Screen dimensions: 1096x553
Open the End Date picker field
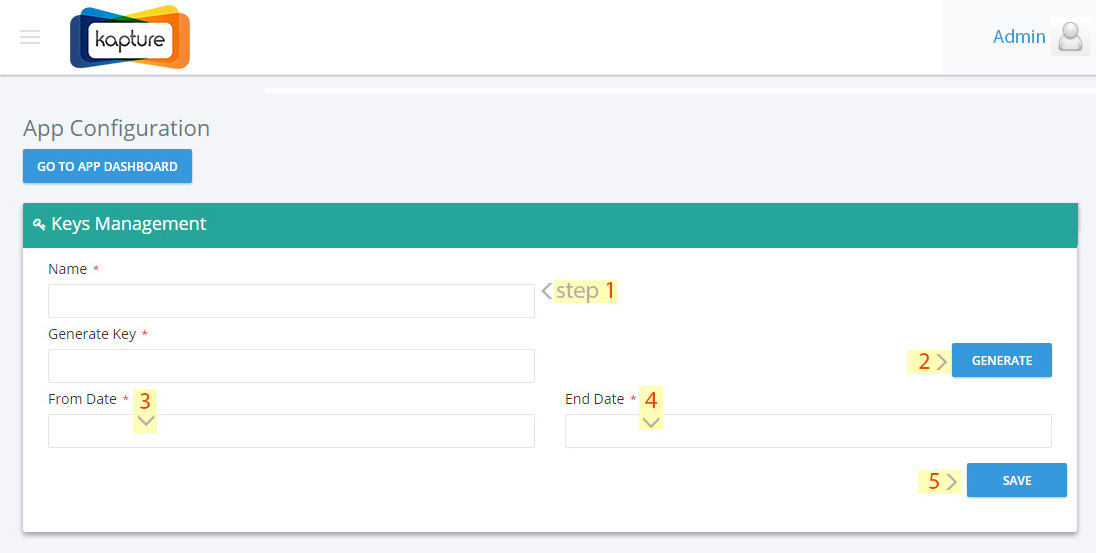[x=808, y=431]
